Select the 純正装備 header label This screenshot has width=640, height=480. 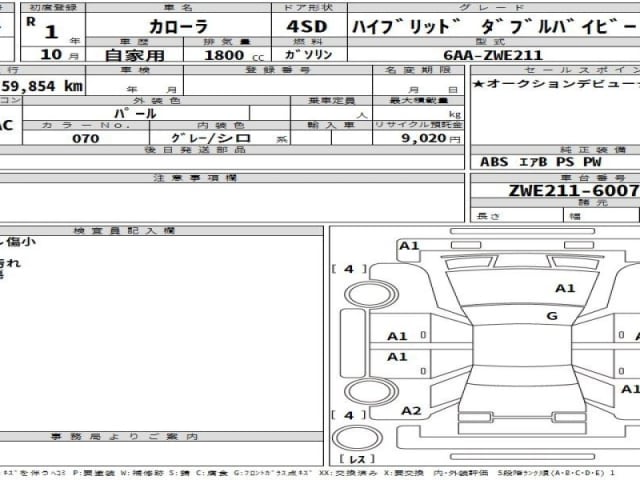pos(593,150)
